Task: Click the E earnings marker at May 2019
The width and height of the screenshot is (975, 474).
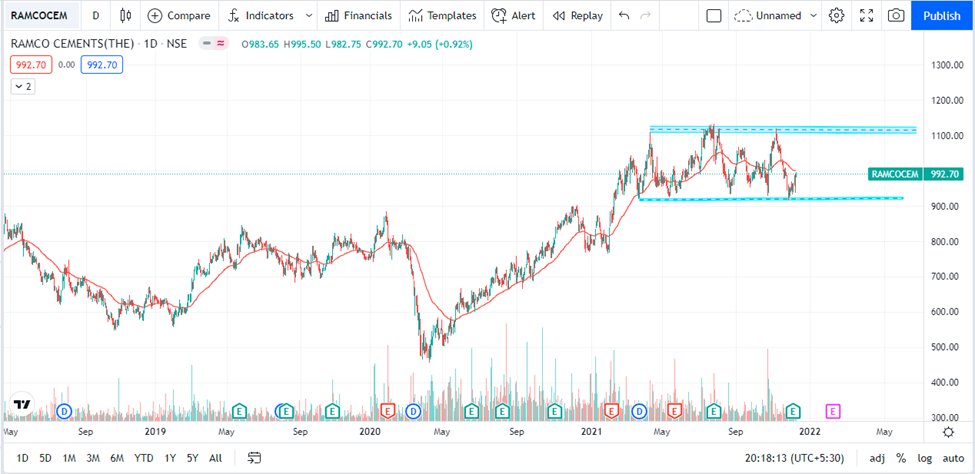Action: click(x=239, y=411)
